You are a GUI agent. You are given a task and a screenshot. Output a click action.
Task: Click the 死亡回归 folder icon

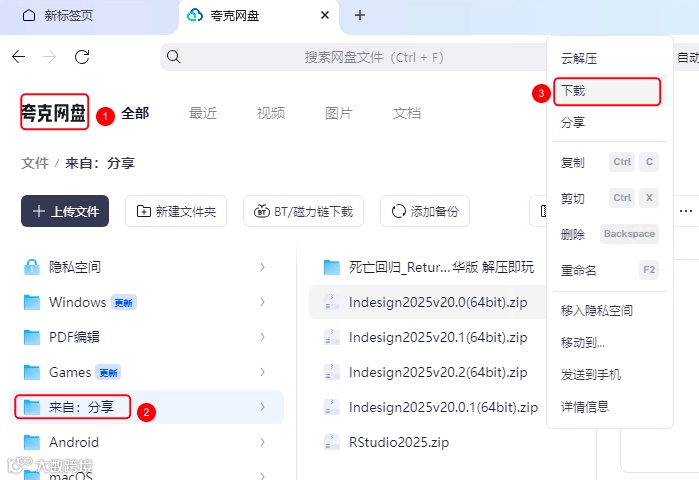(332, 267)
